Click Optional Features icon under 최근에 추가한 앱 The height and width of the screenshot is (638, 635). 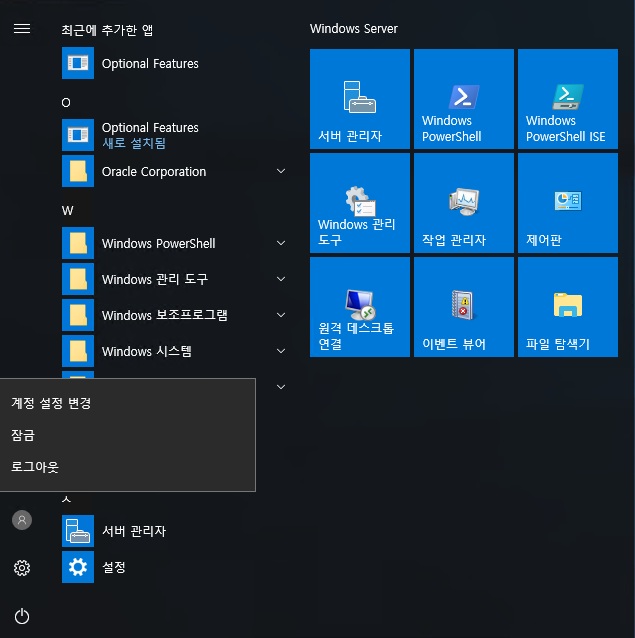(78, 63)
